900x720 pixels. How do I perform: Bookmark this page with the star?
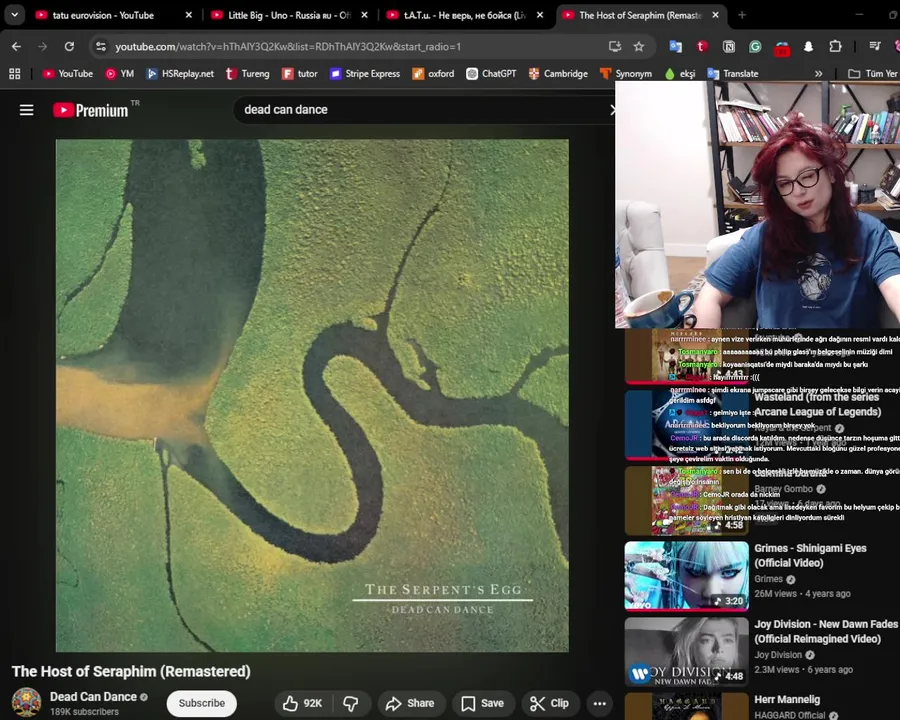point(639,47)
